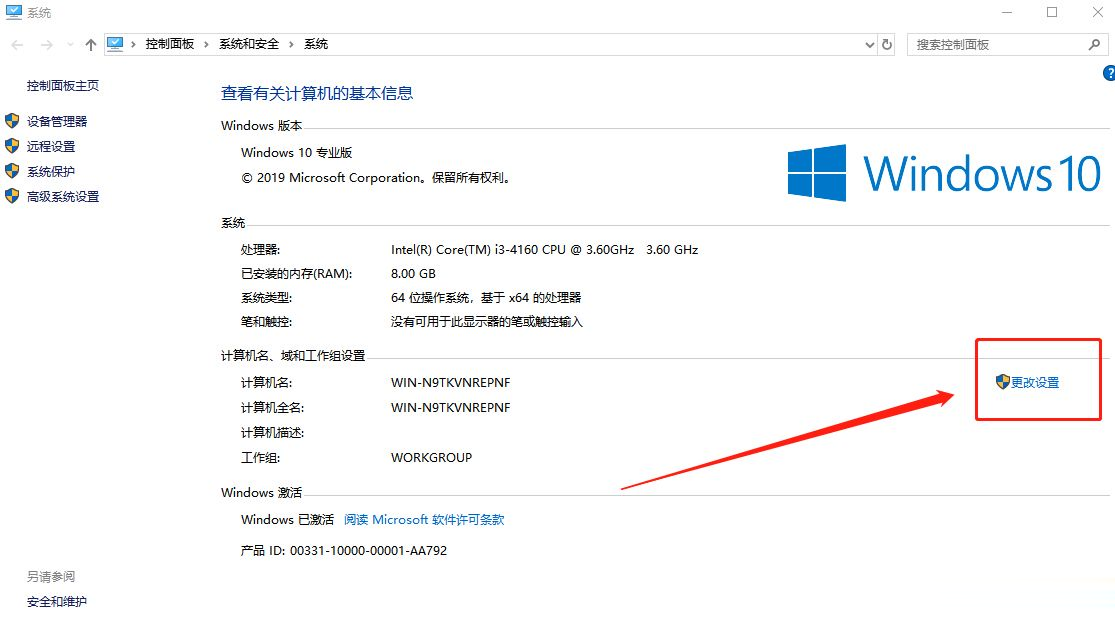
Task: Click shield icon beside 高级系统设置
Action: pyautogui.click(x=12, y=196)
